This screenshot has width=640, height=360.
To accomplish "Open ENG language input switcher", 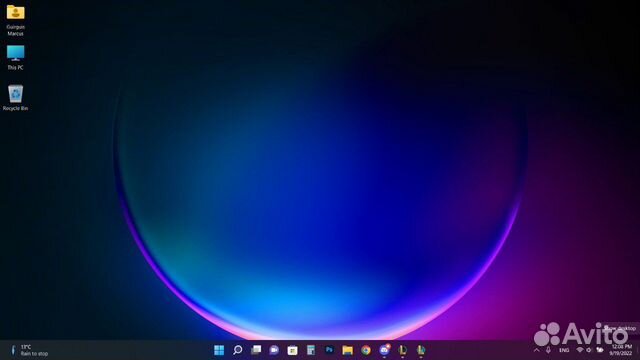I will point(564,351).
